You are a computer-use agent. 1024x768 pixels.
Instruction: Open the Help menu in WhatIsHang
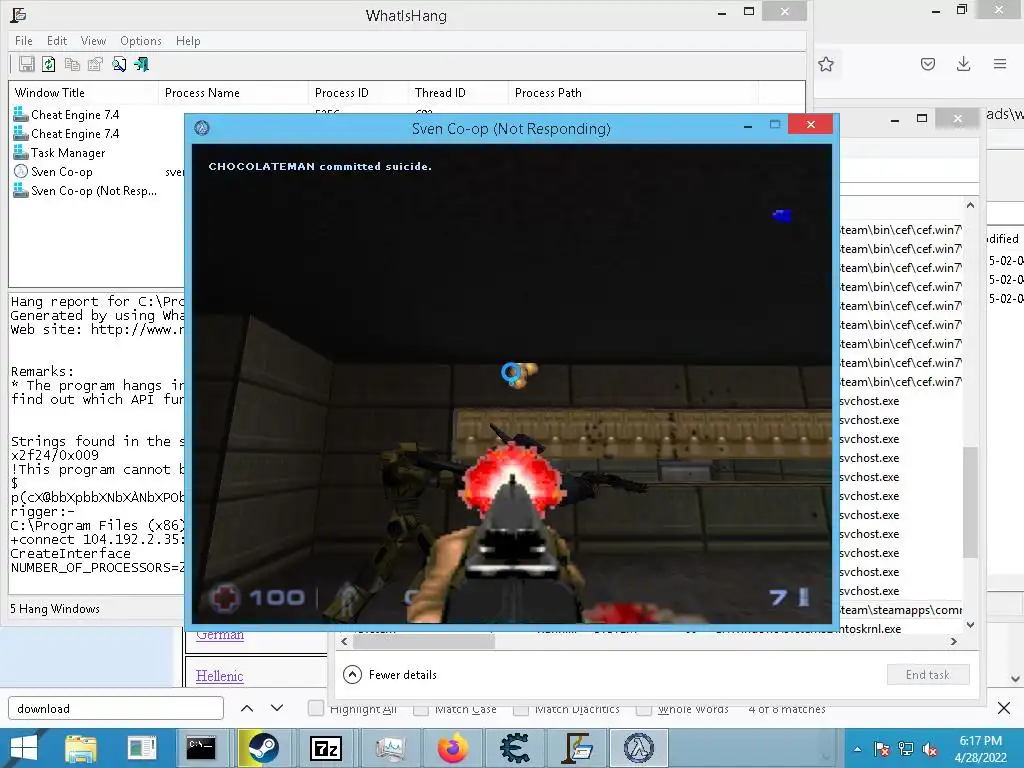188,40
